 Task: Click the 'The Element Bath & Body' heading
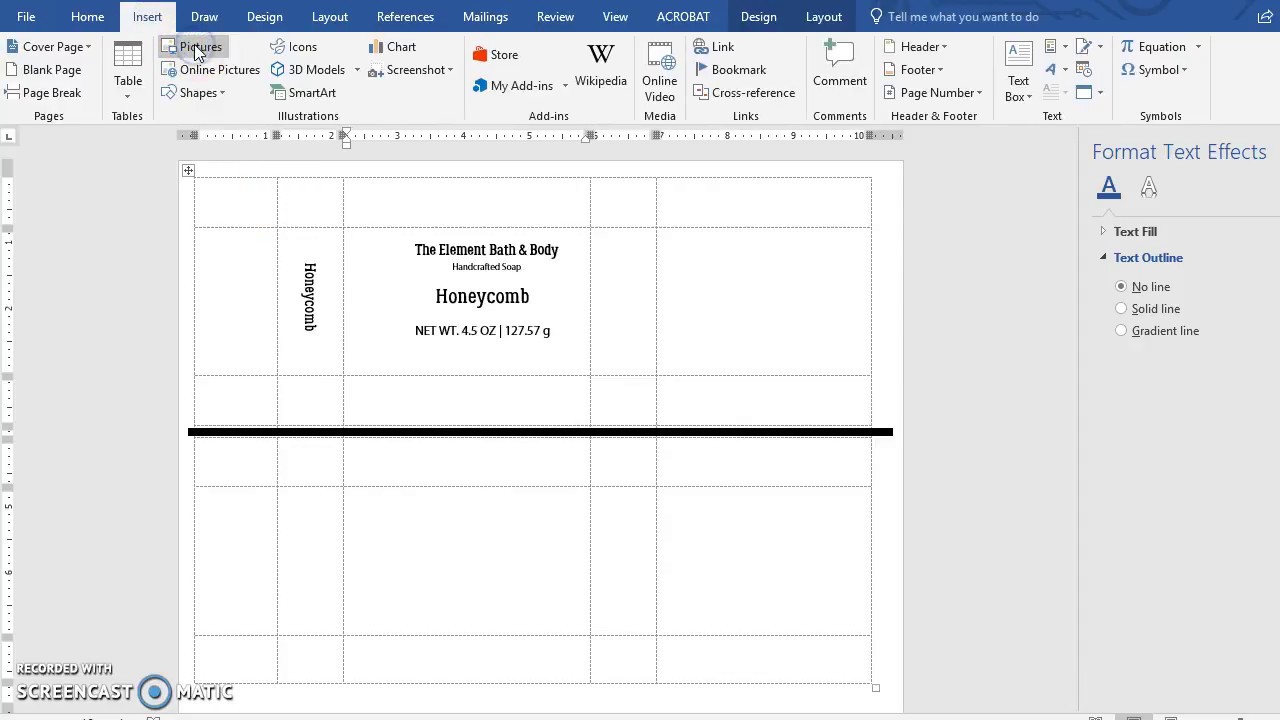pyautogui.click(x=487, y=250)
